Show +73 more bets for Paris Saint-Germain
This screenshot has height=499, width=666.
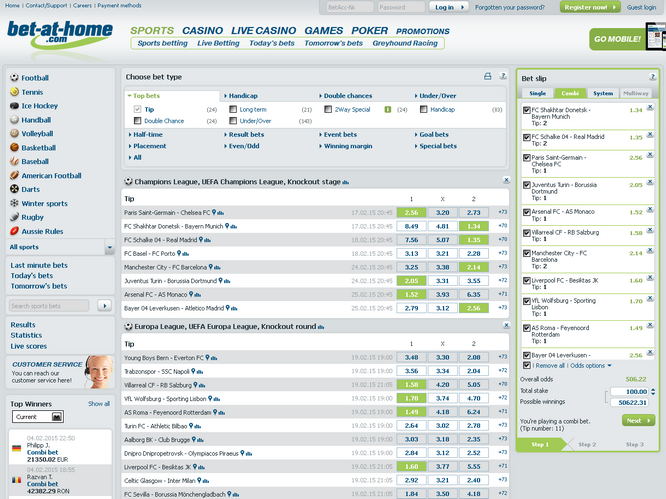pyautogui.click(x=502, y=212)
